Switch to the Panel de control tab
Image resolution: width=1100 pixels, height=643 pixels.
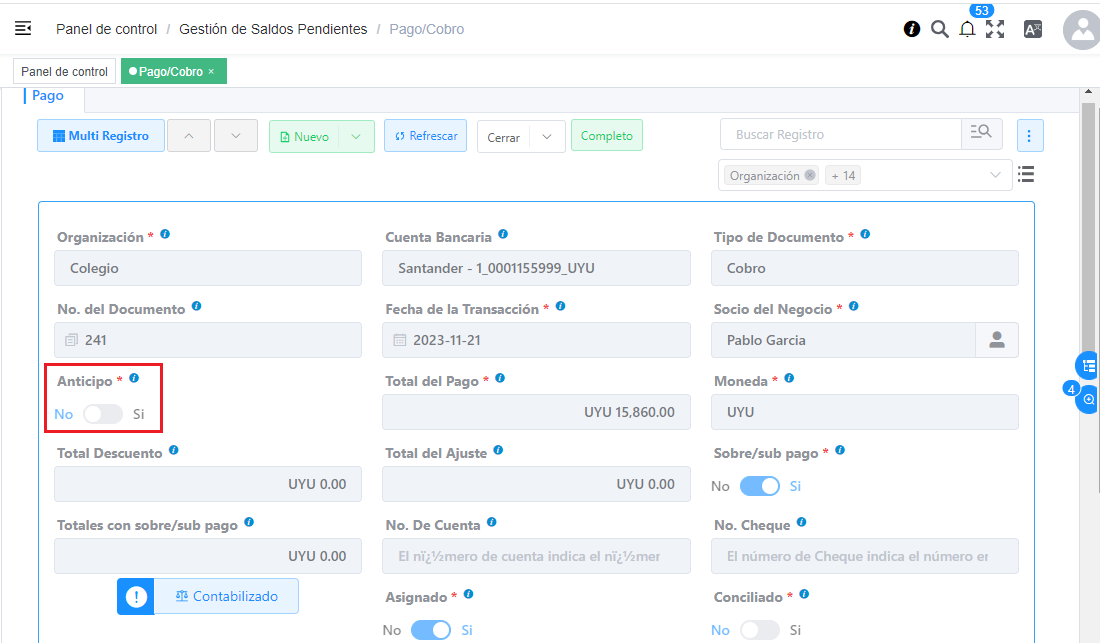64,72
